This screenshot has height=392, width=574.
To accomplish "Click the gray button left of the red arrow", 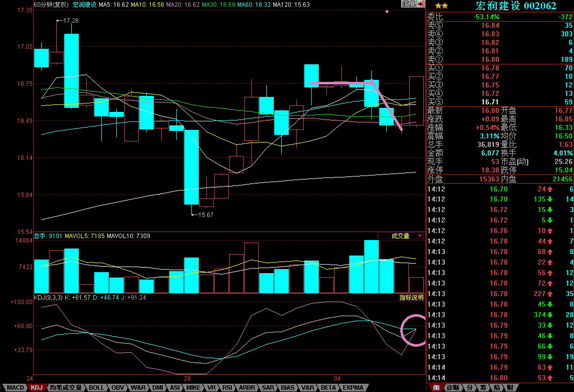I will (409, 4).
